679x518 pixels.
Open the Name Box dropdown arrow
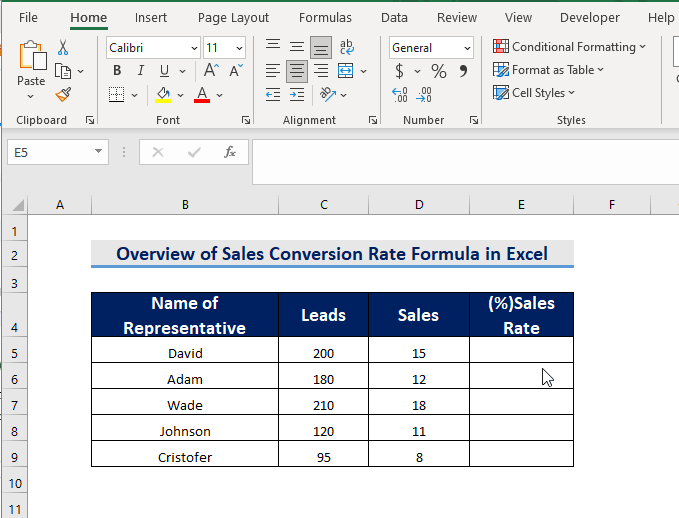(98, 151)
